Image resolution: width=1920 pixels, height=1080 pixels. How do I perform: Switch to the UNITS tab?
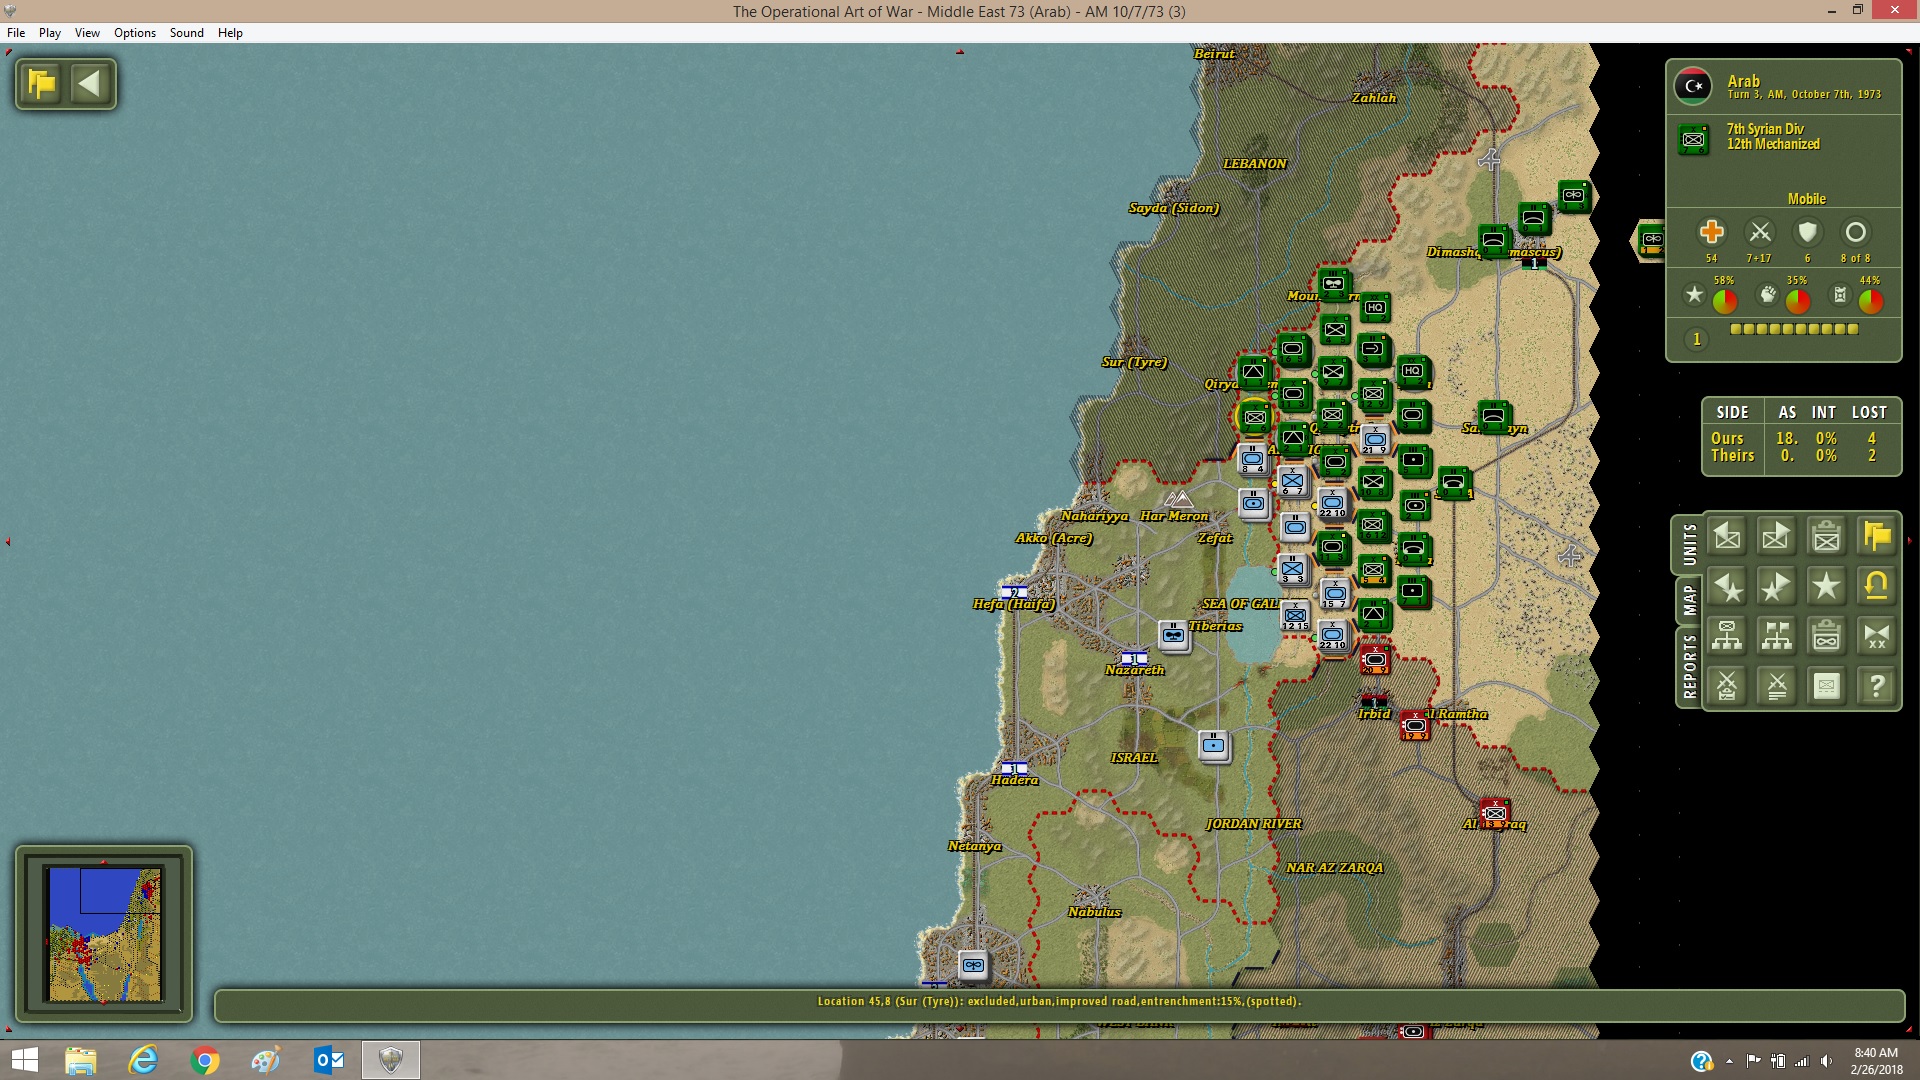pyautogui.click(x=1689, y=545)
